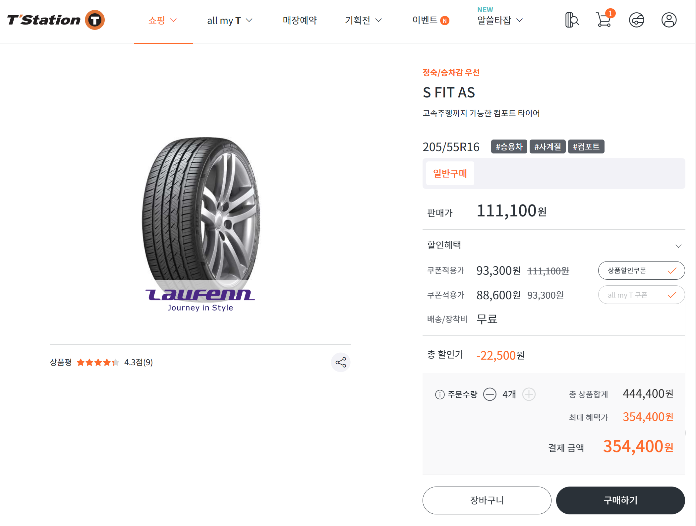
Task: Click the 88,600원 coupon price
Action: point(498,295)
